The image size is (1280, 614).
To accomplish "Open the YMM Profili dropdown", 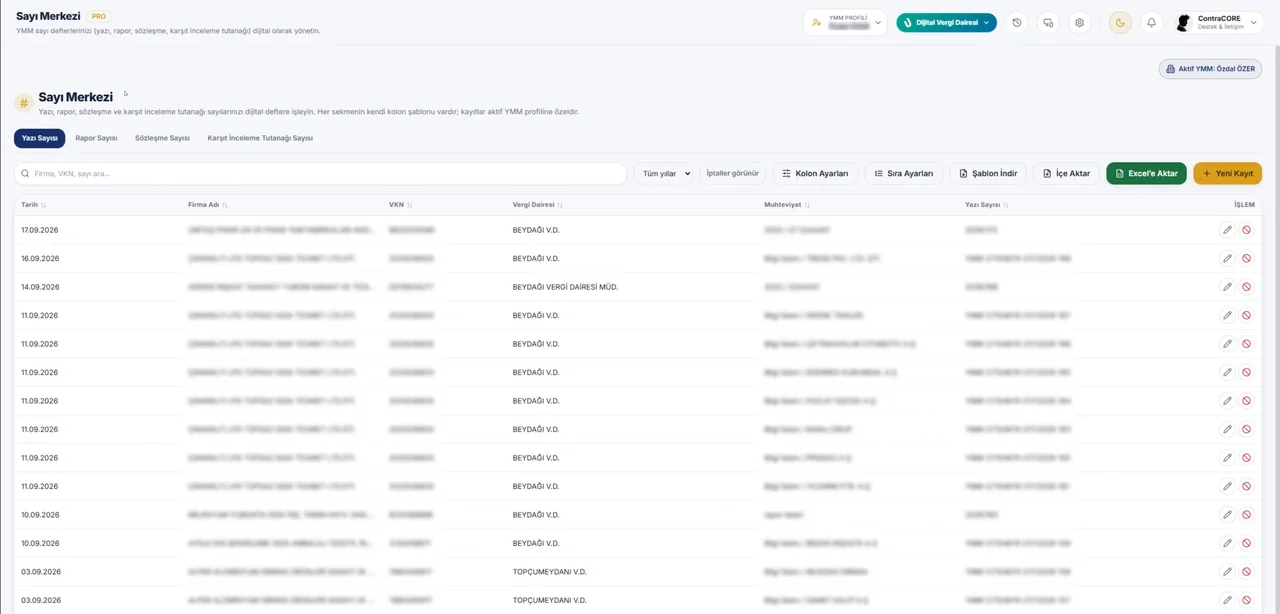I will point(845,22).
